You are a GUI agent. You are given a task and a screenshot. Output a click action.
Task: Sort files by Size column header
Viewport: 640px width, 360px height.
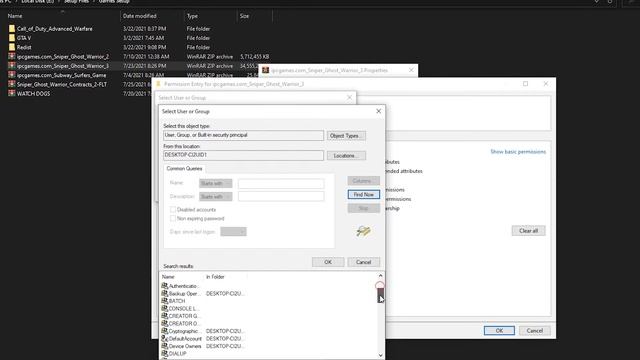[244, 16]
